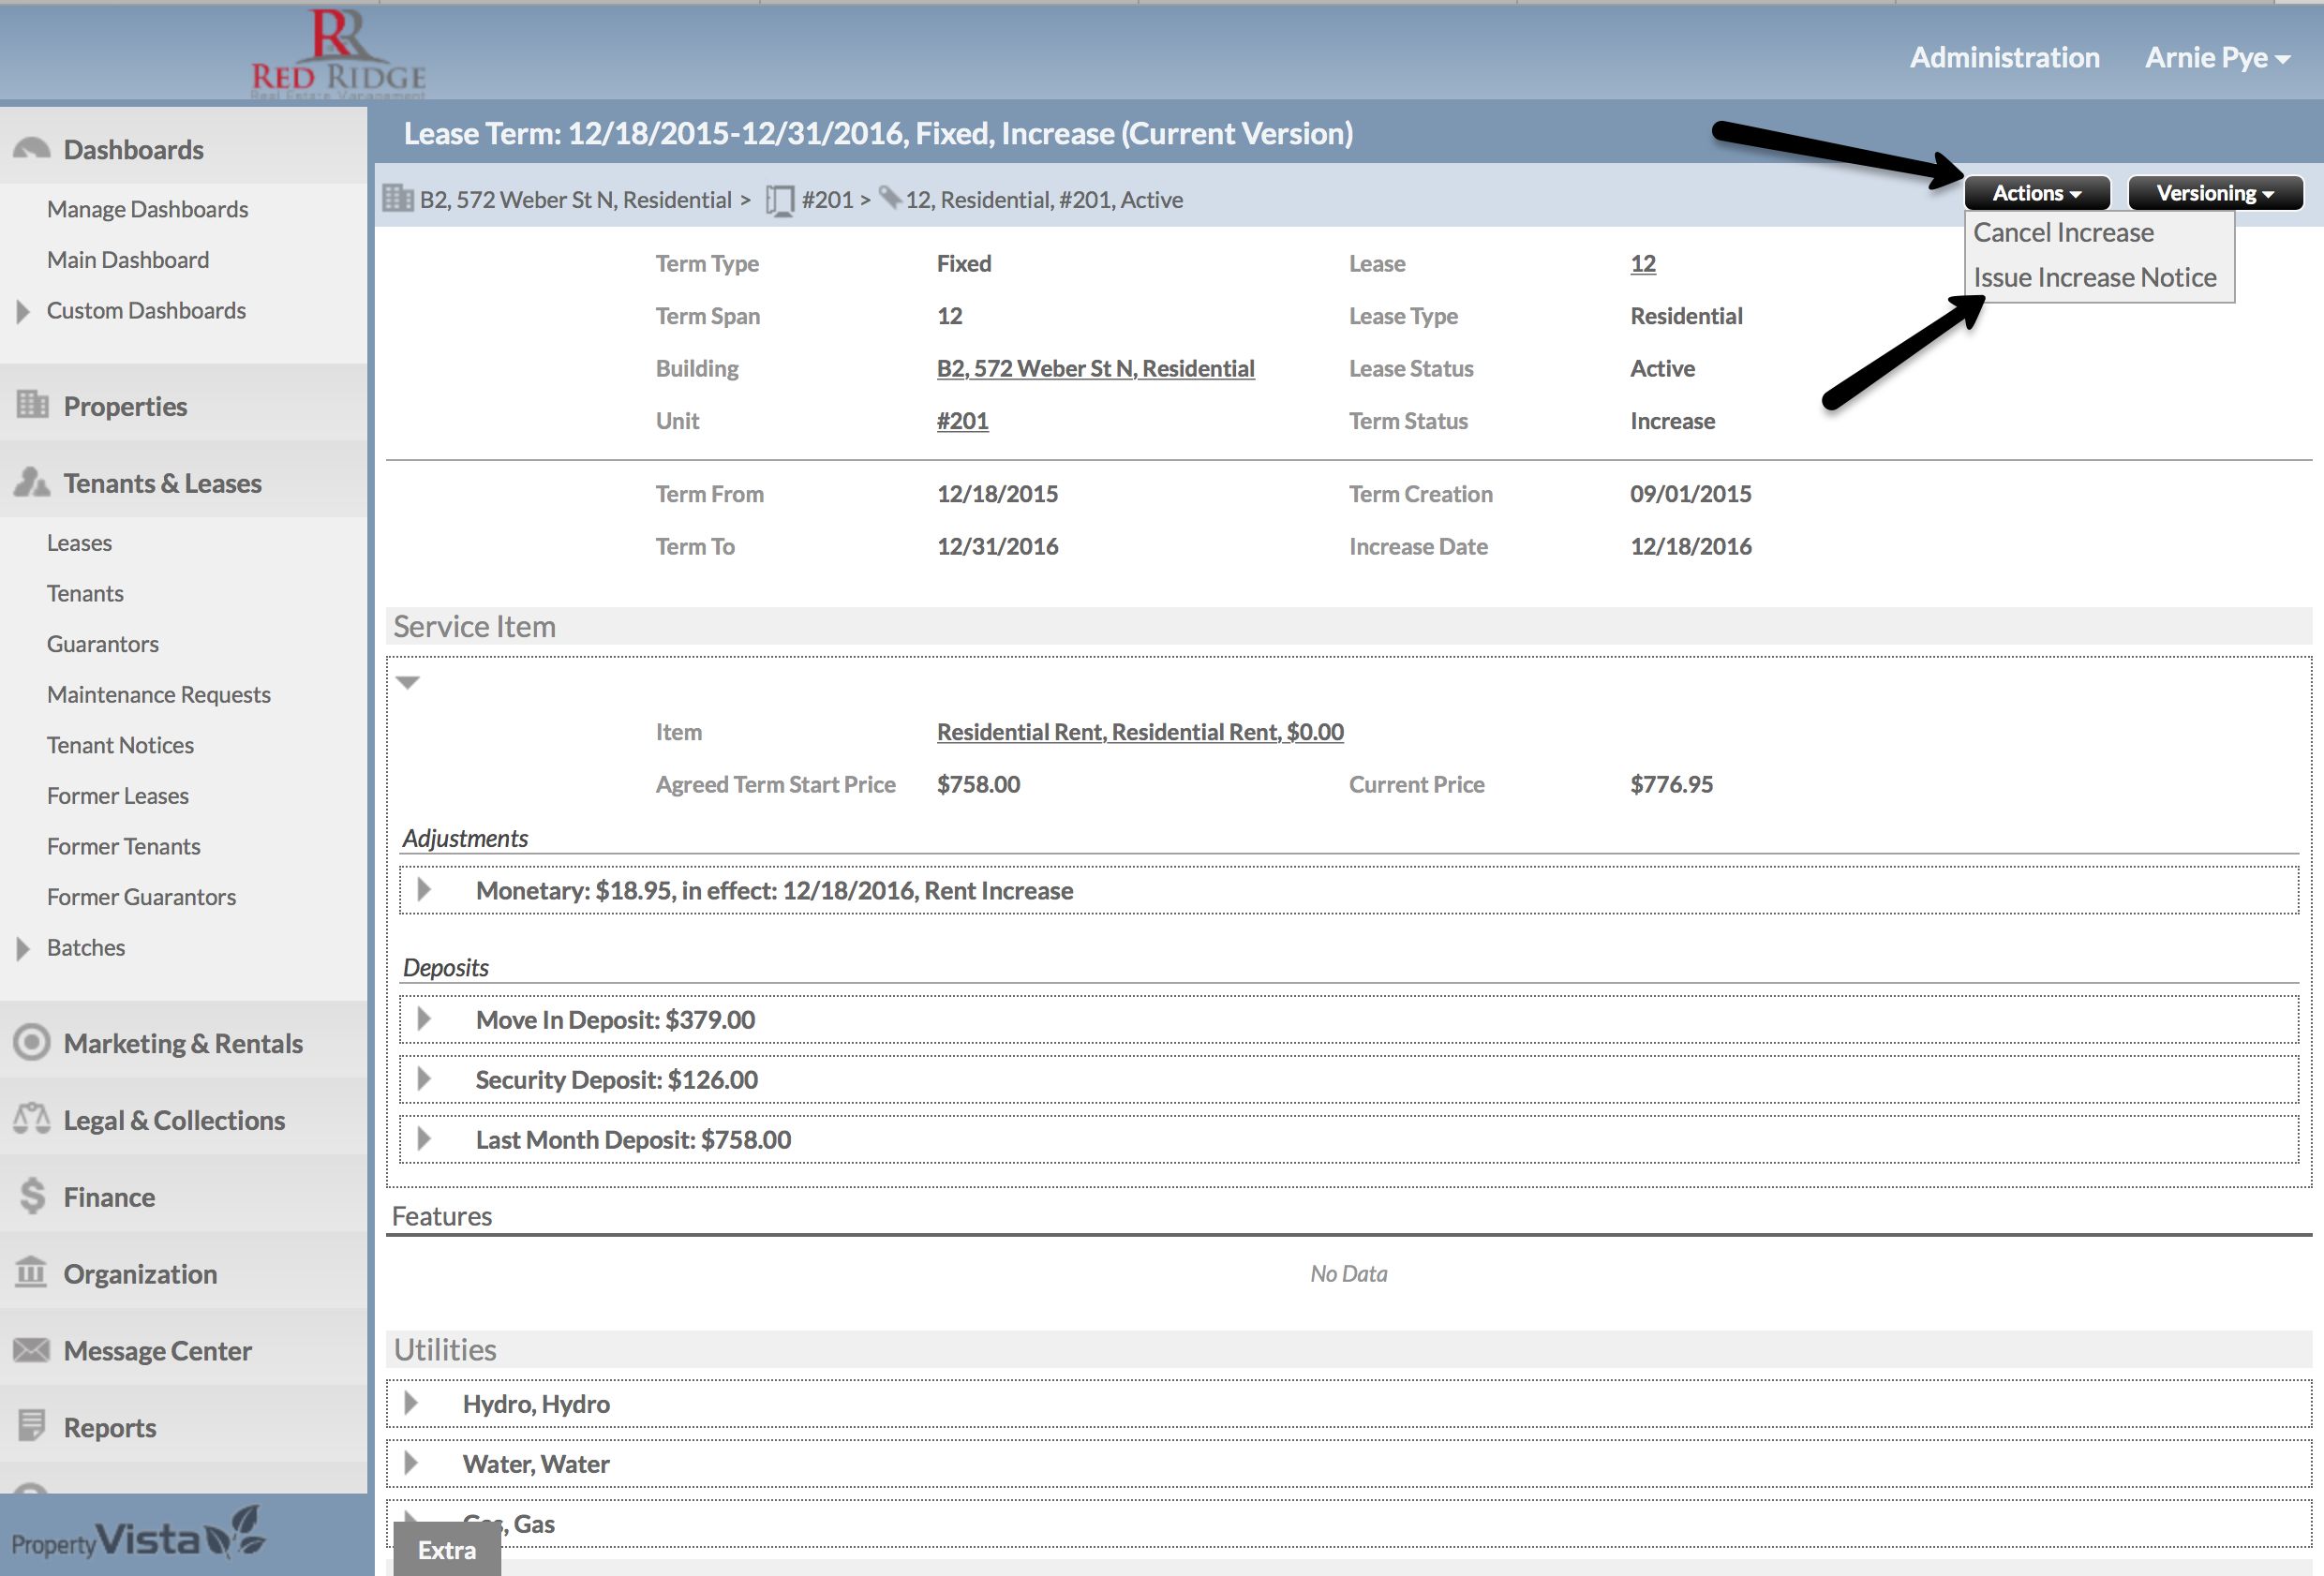The height and width of the screenshot is (1576, 2324).
Task: Expand the Custom Dashboards tree item
Action: (23, 311)
